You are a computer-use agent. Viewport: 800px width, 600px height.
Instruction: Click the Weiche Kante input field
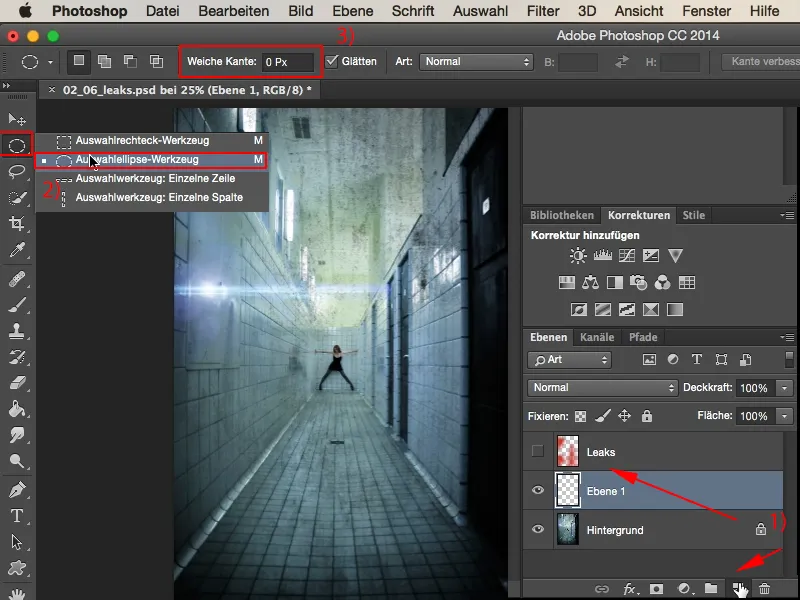tap(288, 62)
